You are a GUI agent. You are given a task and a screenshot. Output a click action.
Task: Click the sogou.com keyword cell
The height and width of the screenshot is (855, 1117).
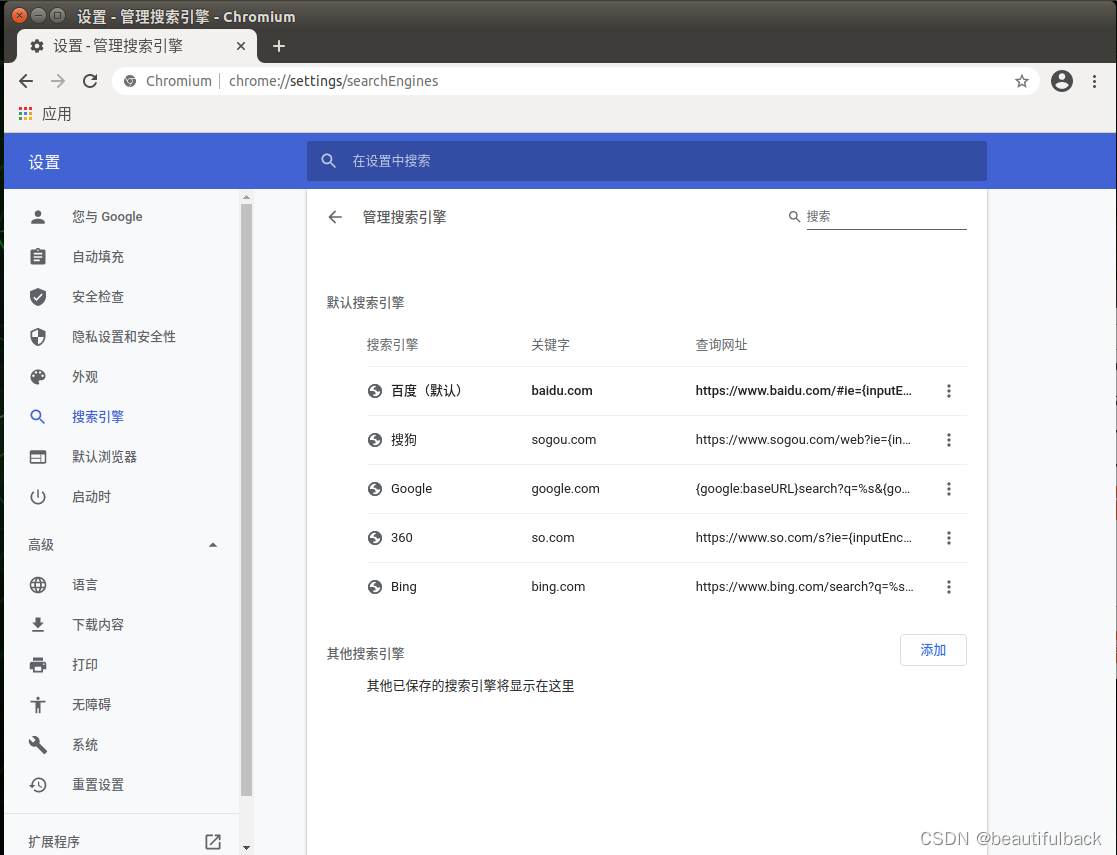point(563,440)
